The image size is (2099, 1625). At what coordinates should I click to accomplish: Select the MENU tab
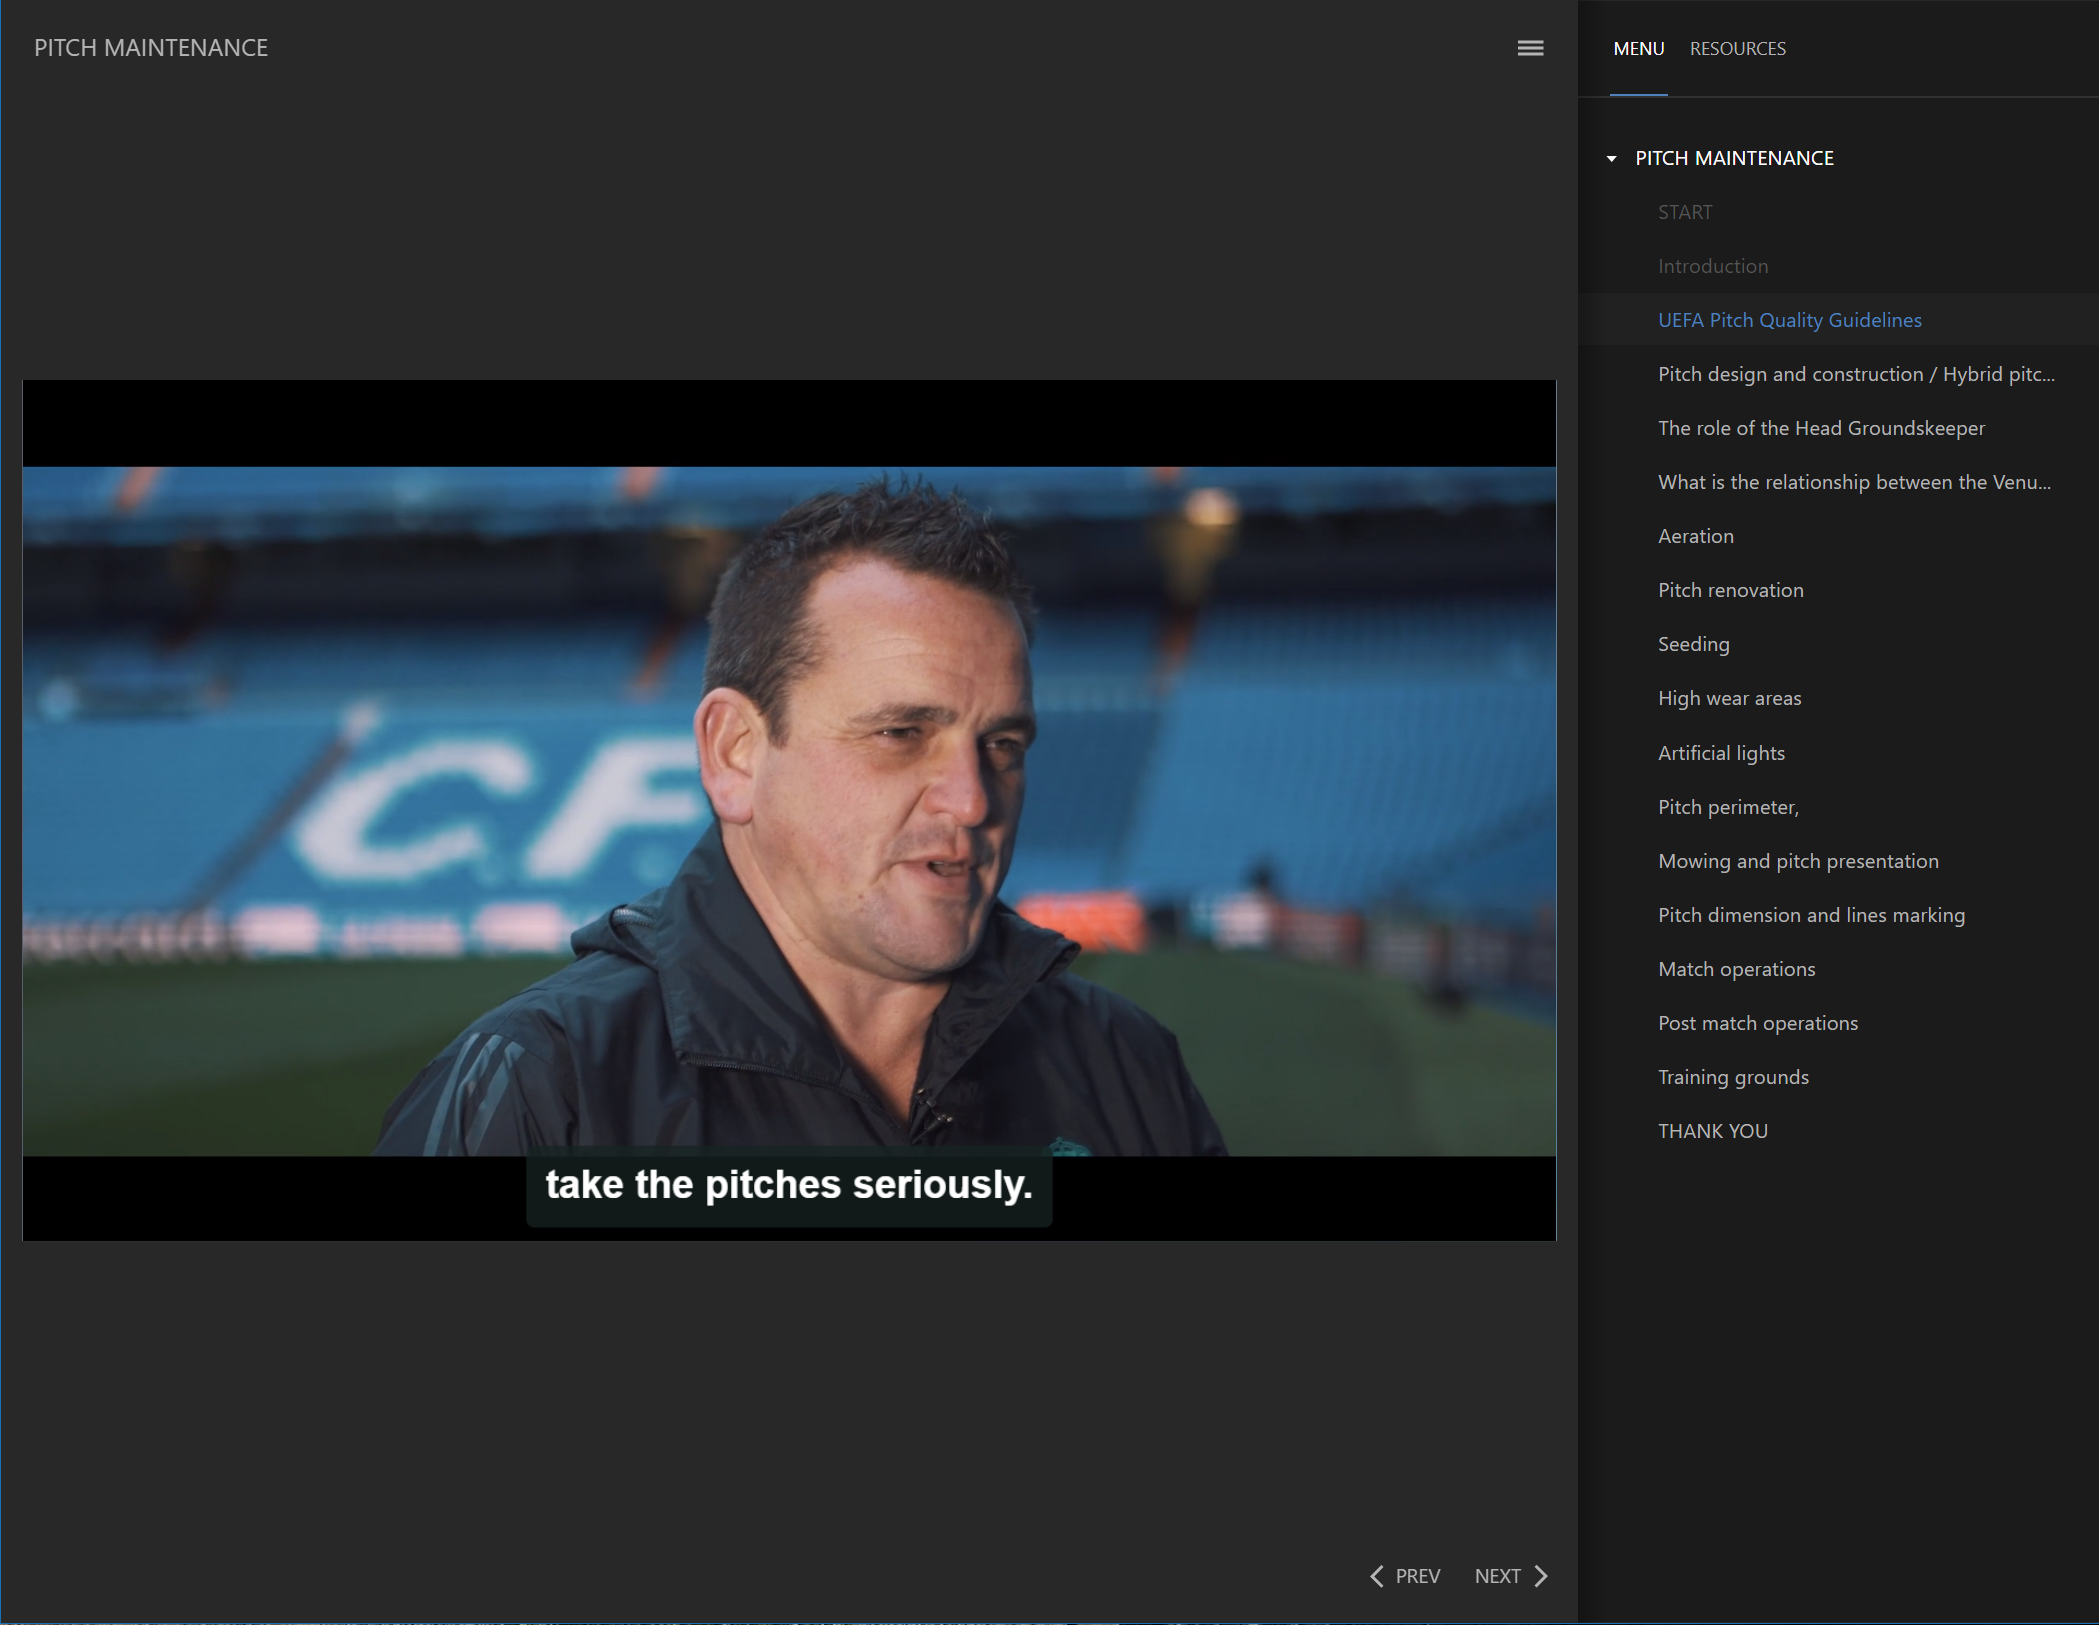point(1638,49)
